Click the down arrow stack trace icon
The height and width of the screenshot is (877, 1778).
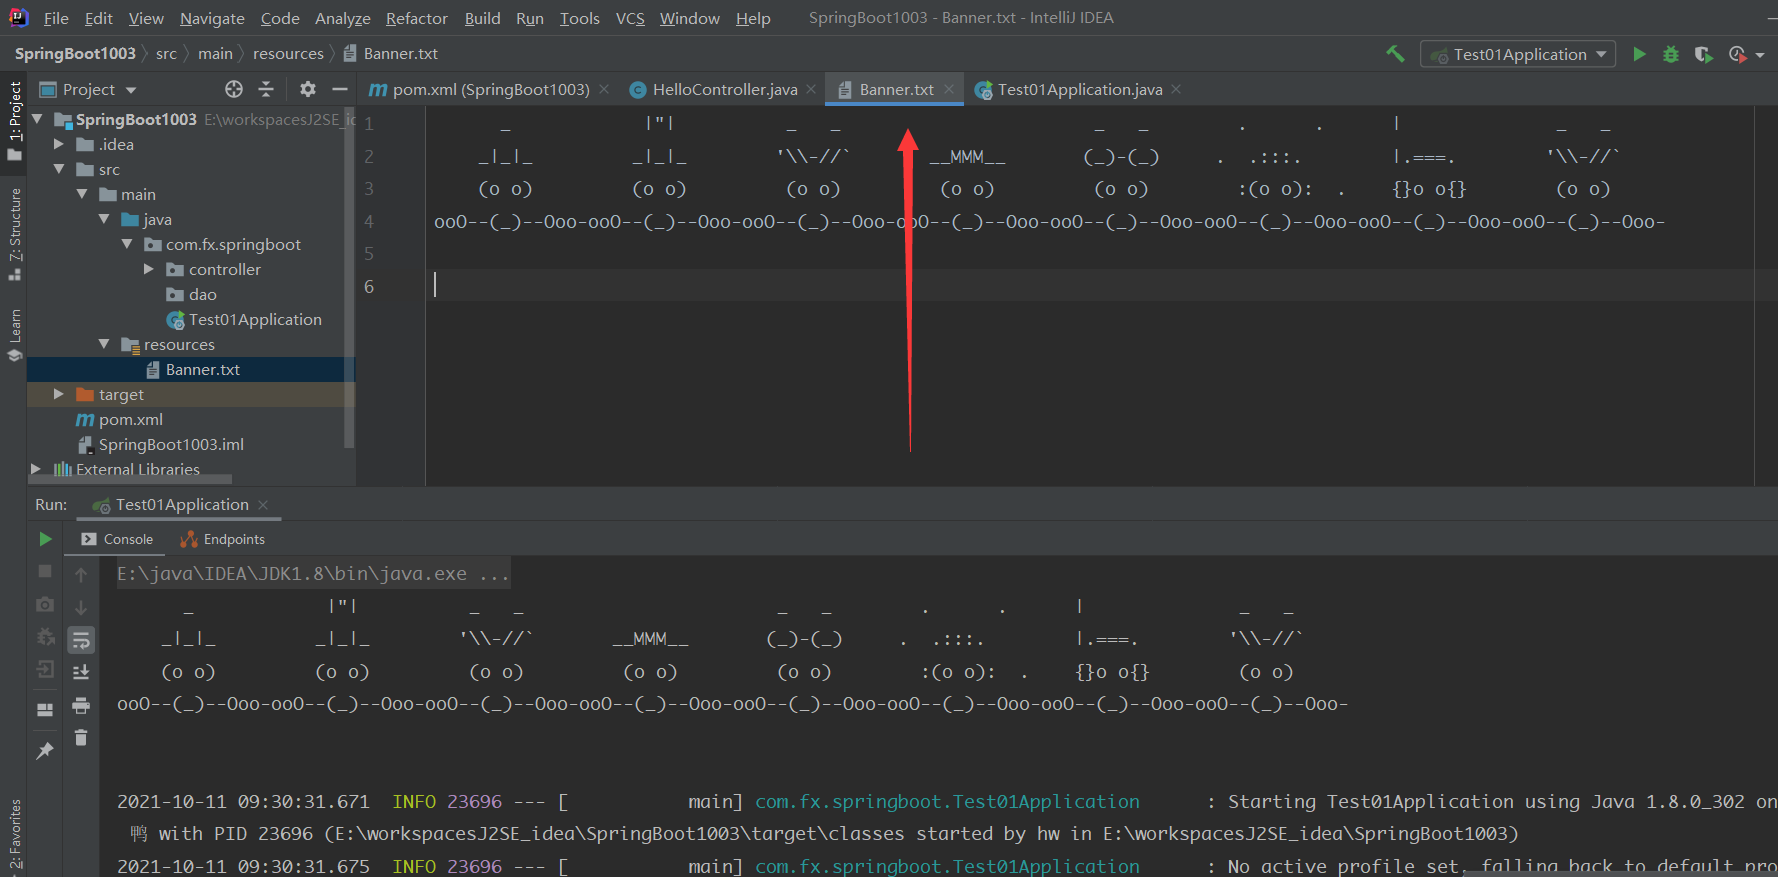coord(81,607)
